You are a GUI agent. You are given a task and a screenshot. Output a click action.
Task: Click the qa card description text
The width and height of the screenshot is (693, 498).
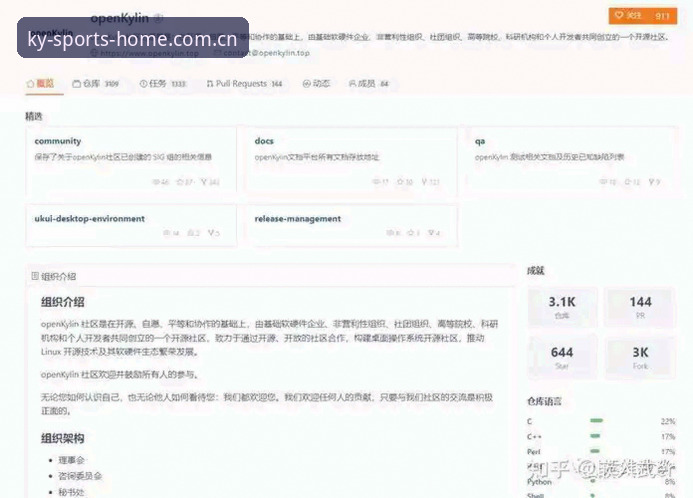[x=549, y=157]
